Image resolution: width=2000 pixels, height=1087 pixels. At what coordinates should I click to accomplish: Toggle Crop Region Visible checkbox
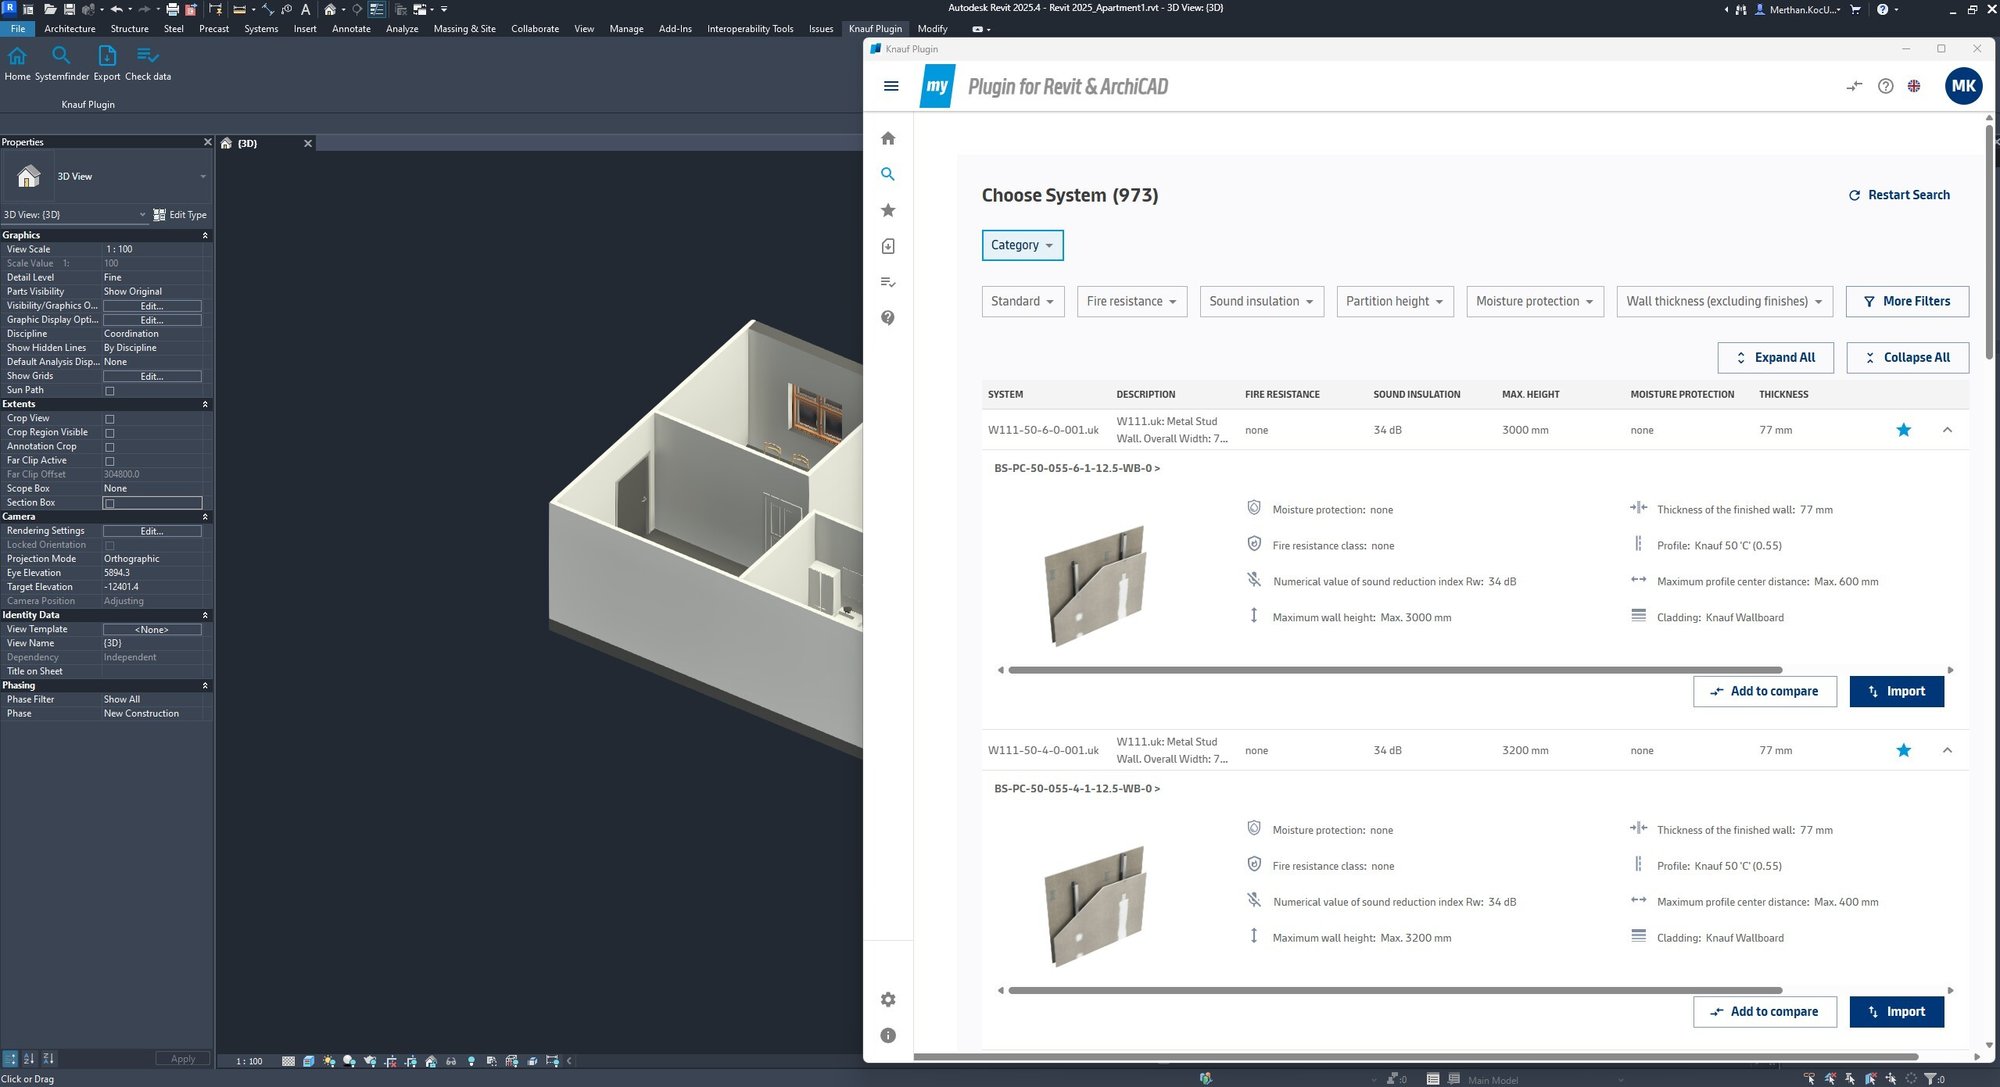[x=110, y=433]
